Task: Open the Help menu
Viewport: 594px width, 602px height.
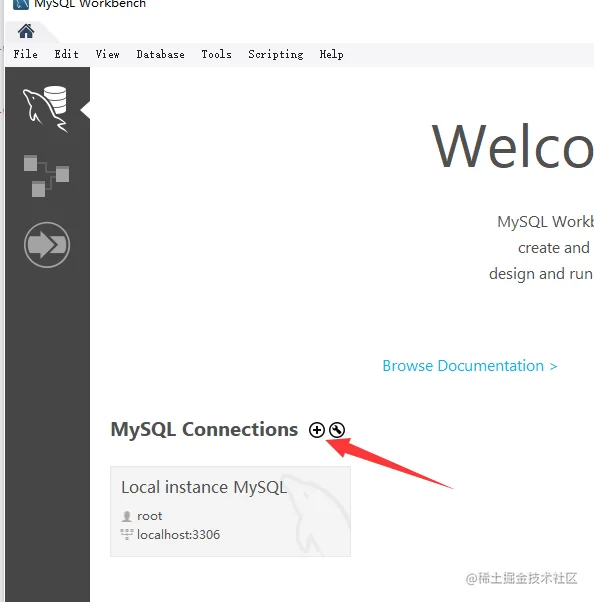Action: point(331,55)
